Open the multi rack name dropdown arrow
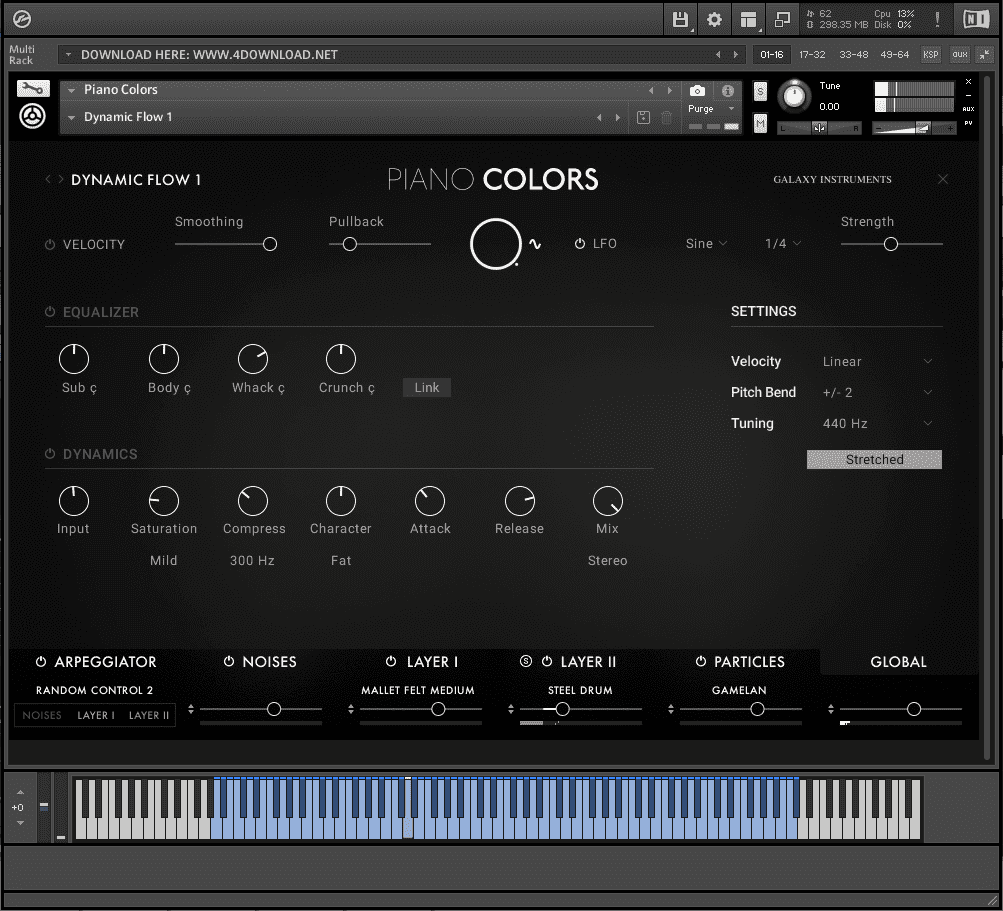 pyautogui.click(x=68, y=54)
